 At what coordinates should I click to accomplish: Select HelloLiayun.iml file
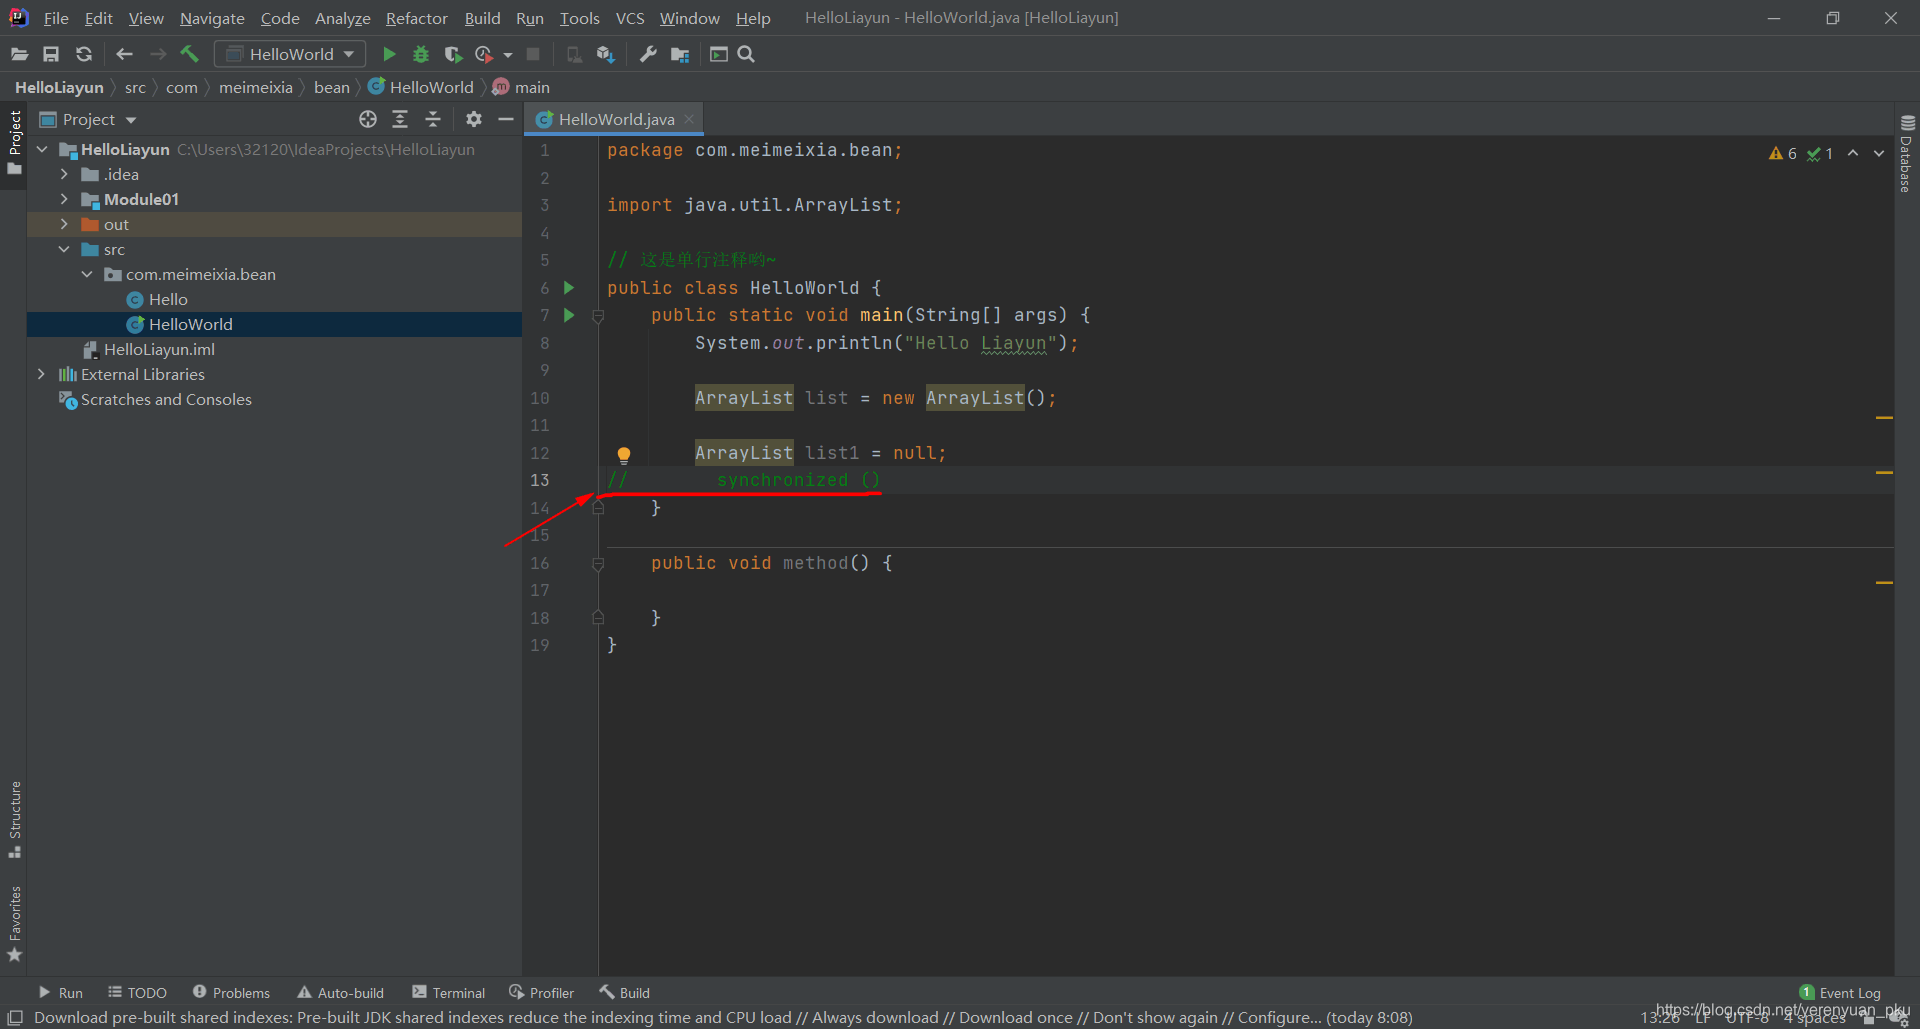[159, 349]
